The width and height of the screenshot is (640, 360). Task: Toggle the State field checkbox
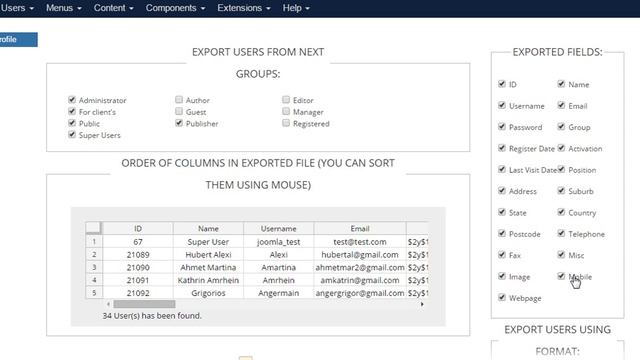tap(502, 212)
